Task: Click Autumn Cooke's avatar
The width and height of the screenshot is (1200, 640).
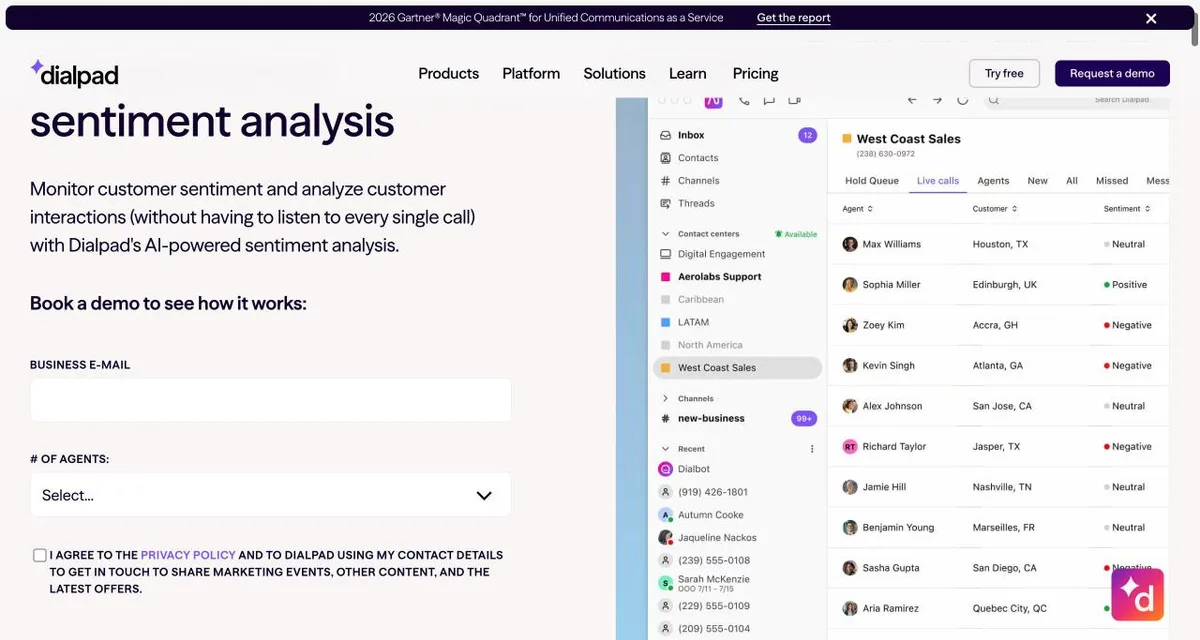Action: pyautogui.click(x=666, y=515)
